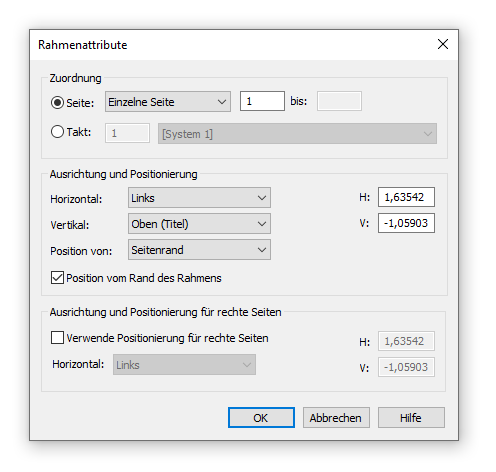Click the V field showing -1,05903
The width and height of the screenshot is (496, 472).
tap(406, 223)
